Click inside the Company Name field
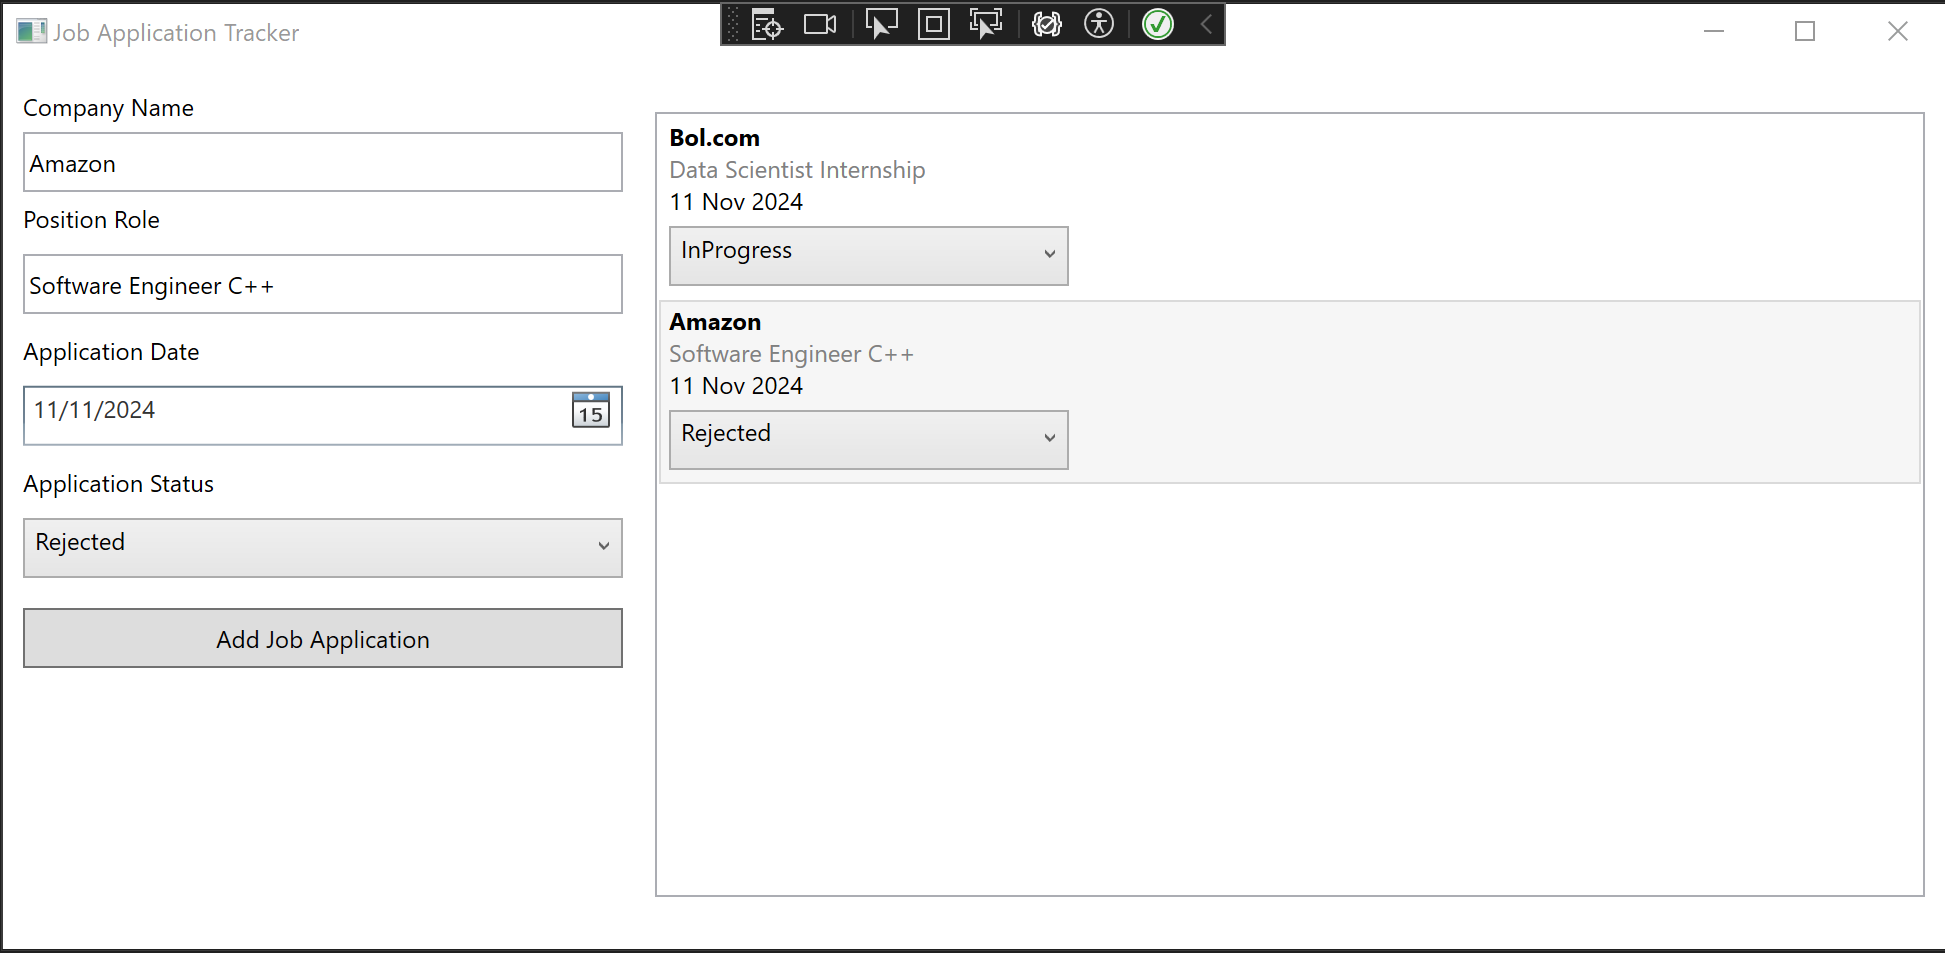The width and height of the screenshot is (1945, 953). tap(322, 162)
